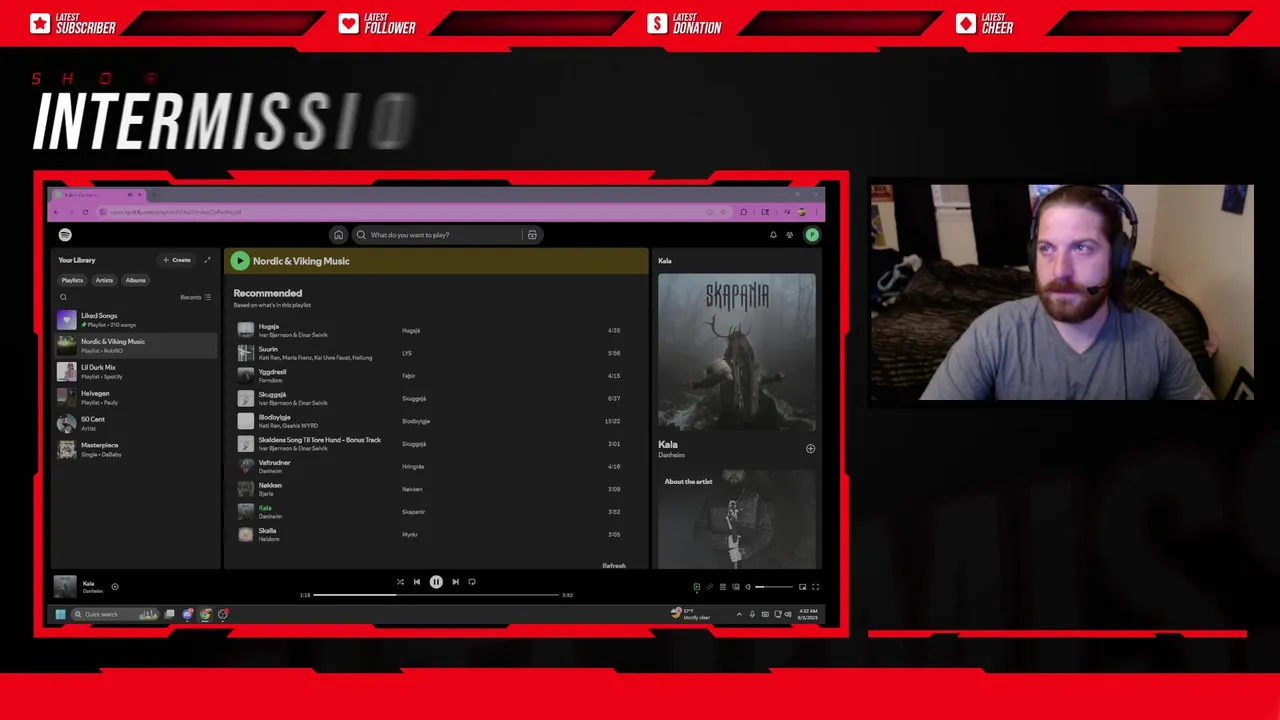Image resolution: width=1280 pixels, height=720 pixels.
Task: Open the Chrome extensions menu
Action: tap(743, 212)
